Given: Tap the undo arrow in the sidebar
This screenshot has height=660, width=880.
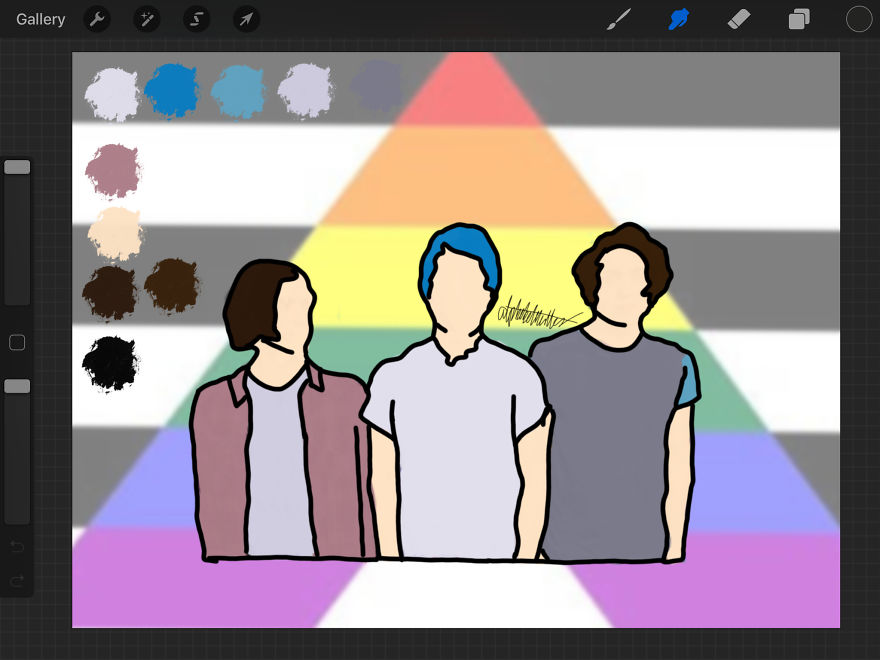Looking at the screenshot, I should click(17, 547).
